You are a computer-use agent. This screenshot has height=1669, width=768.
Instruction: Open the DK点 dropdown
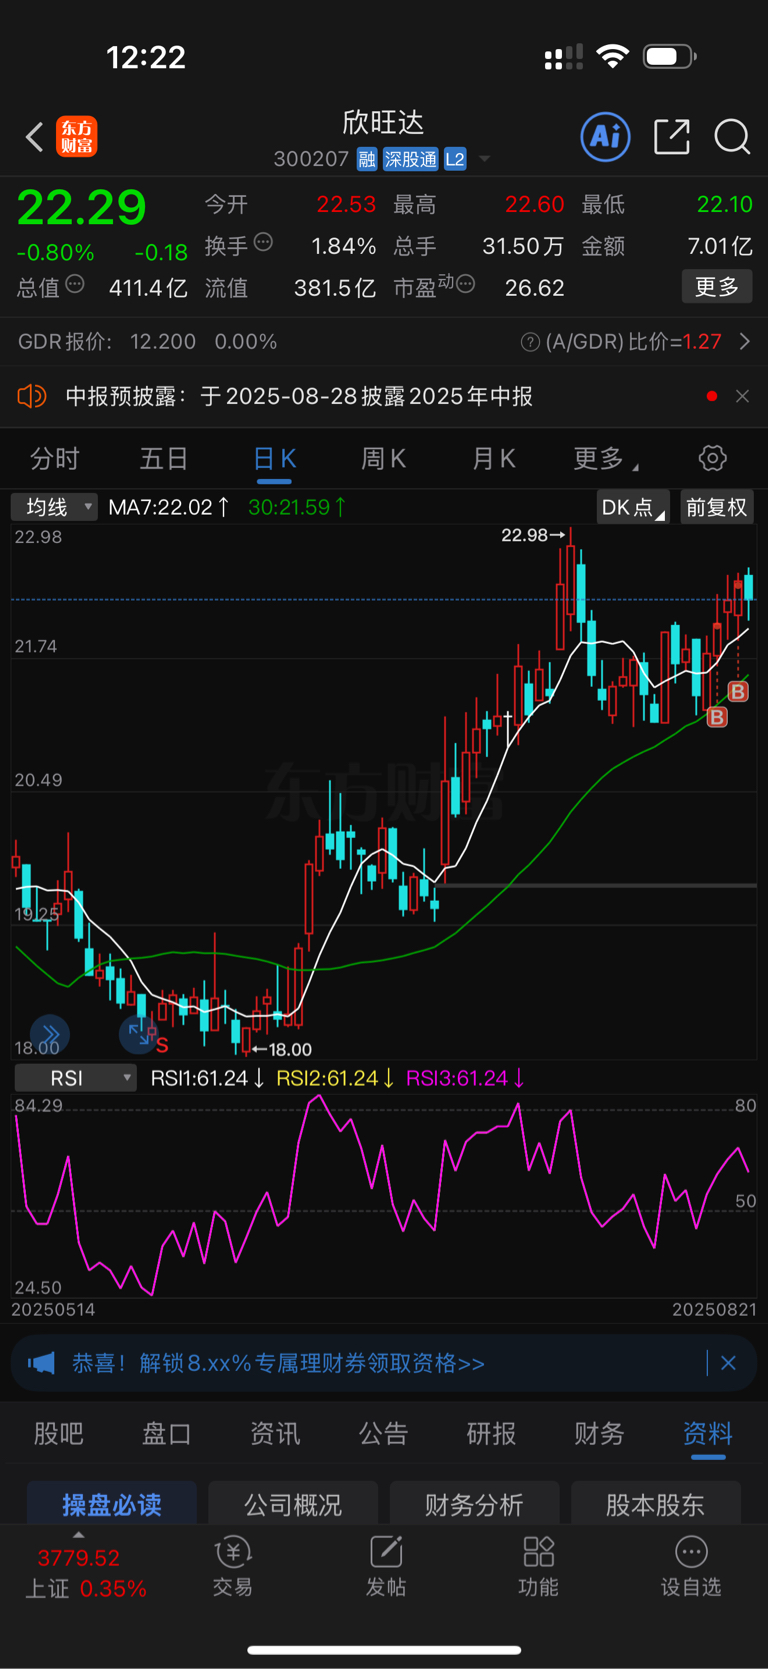633,507
